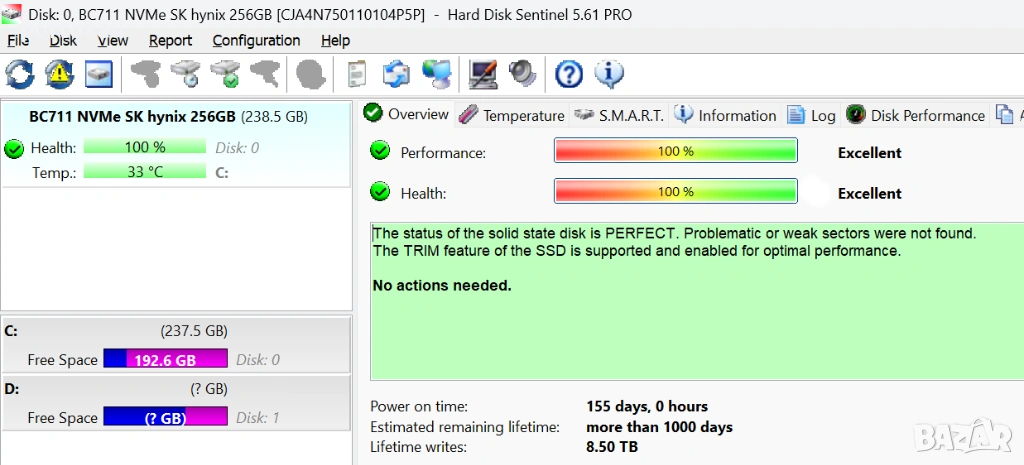Open the Disk Performance tab
Viewport: 1024px width, 465px height.
coord(916,115)
